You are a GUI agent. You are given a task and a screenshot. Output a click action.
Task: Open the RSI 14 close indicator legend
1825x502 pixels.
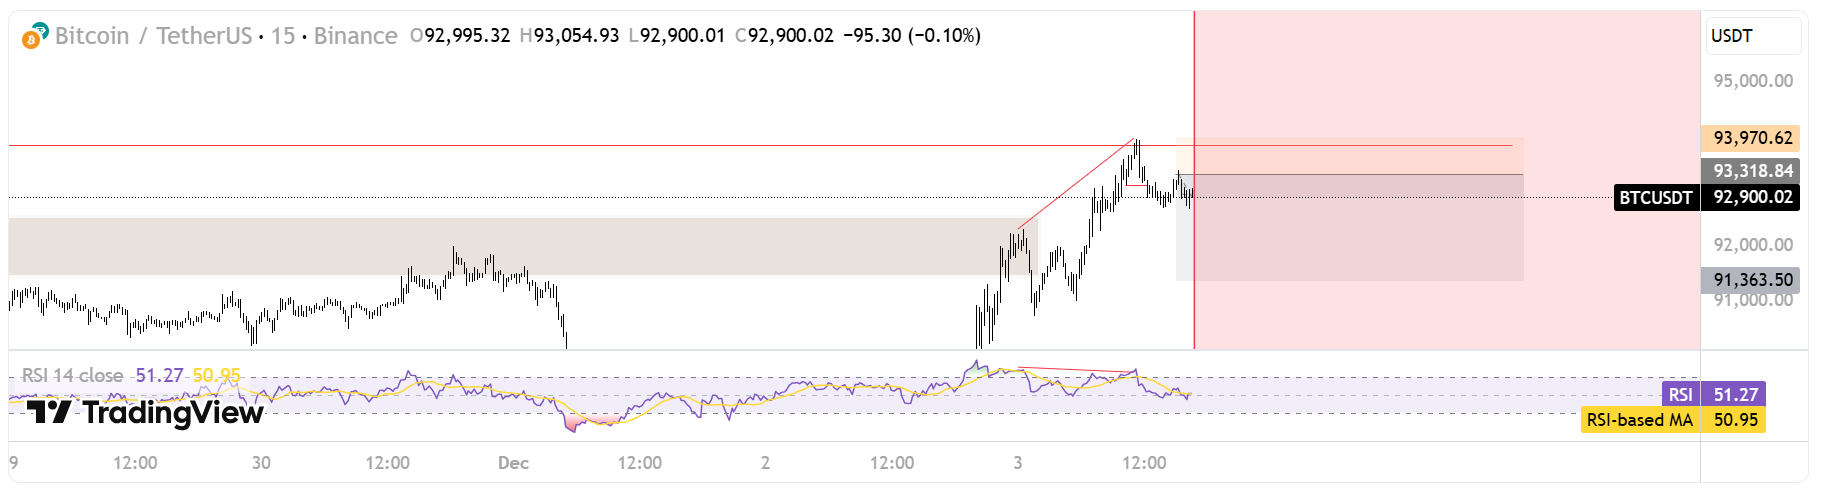click(72, 376)
